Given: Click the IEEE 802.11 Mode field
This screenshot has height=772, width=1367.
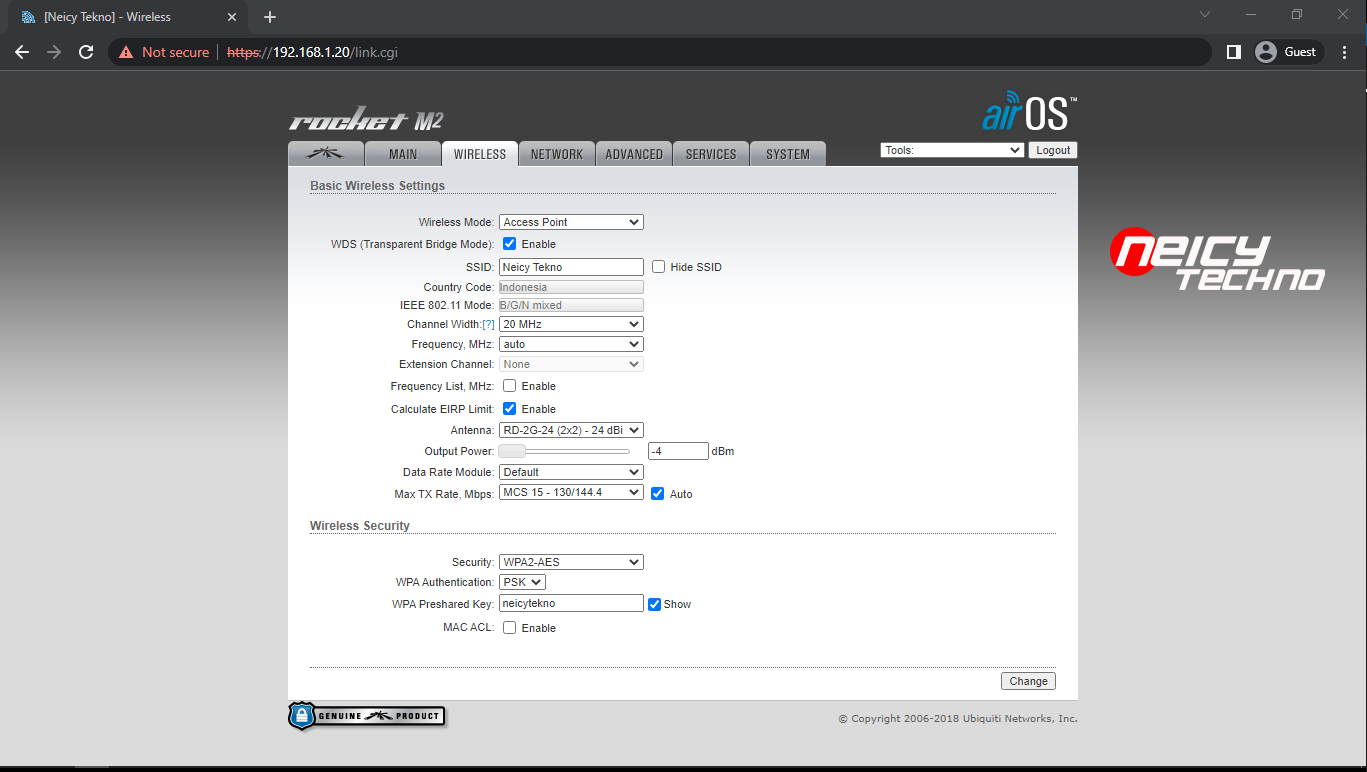Looking at the screenshot, I should [x=571, y=305].
